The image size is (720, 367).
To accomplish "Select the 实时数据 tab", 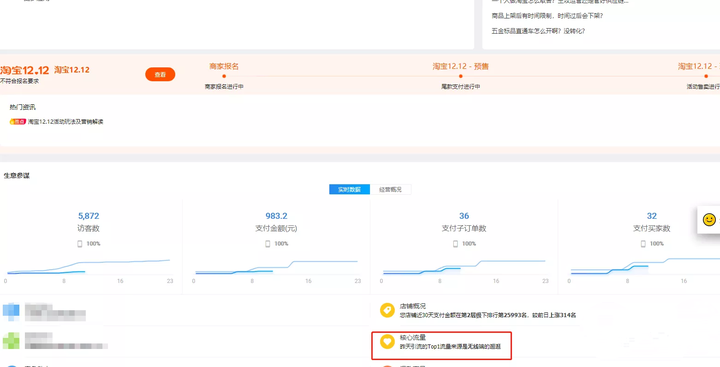I will coord(349,189).
